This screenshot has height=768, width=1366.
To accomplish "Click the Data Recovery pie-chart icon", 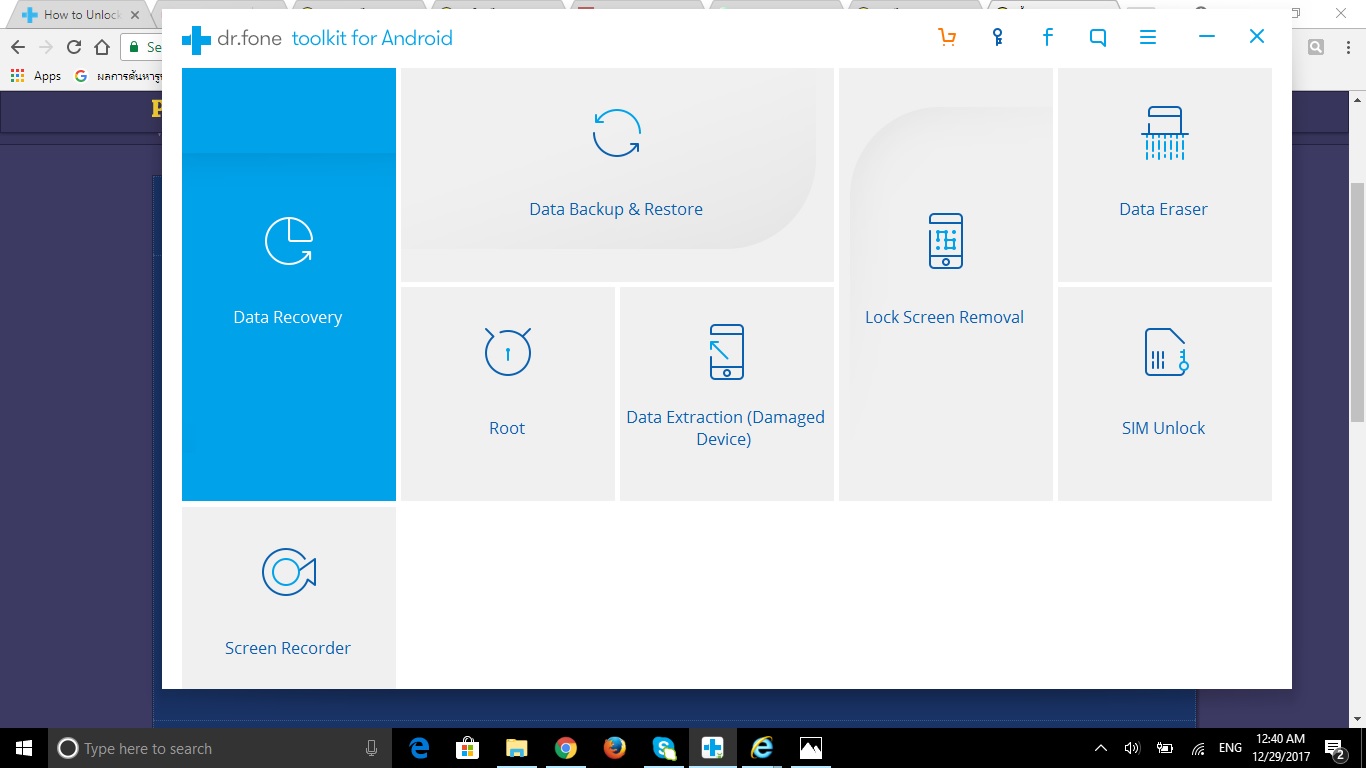I will (288, 241).
